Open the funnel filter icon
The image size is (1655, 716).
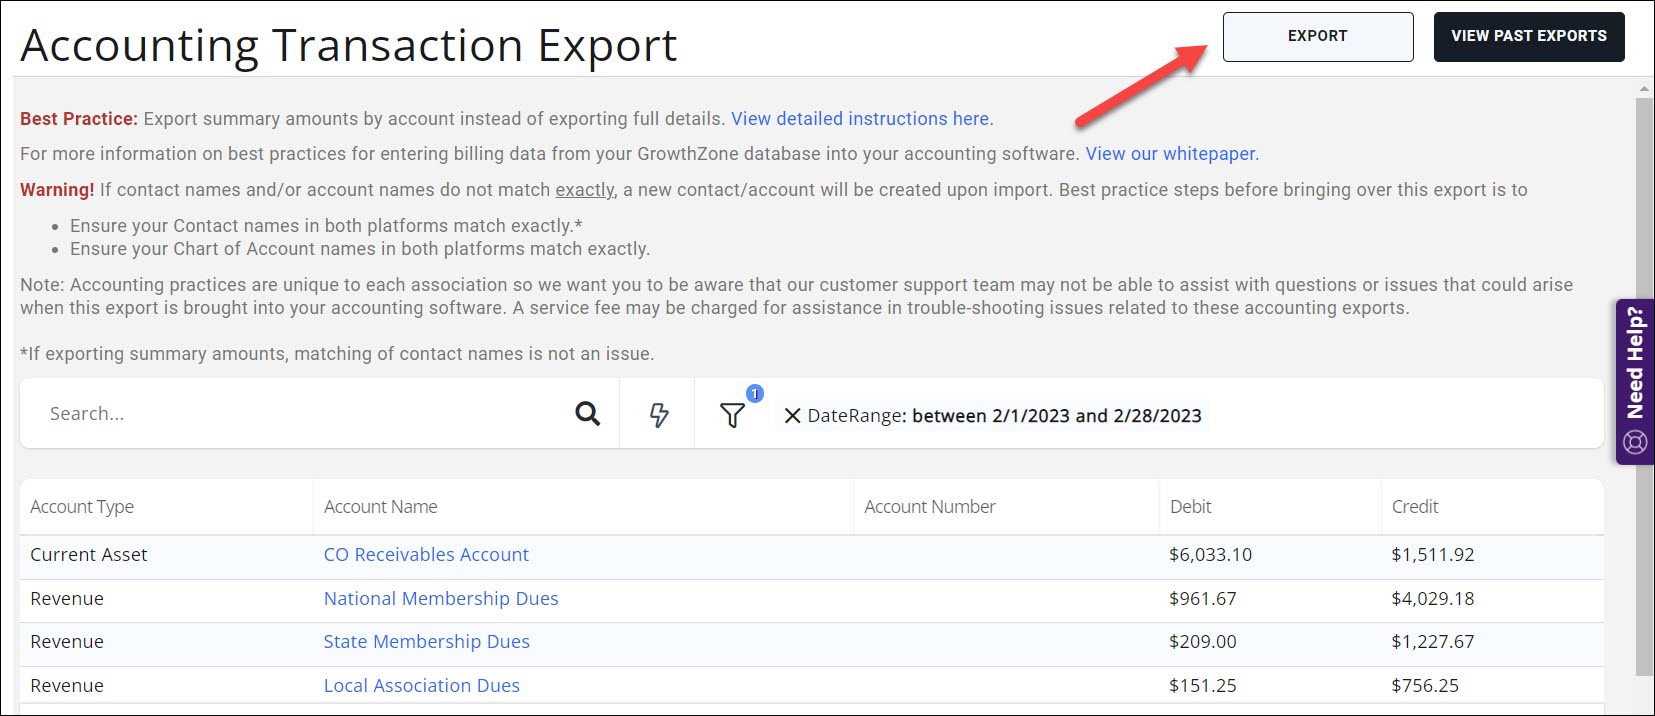point(732,415)
